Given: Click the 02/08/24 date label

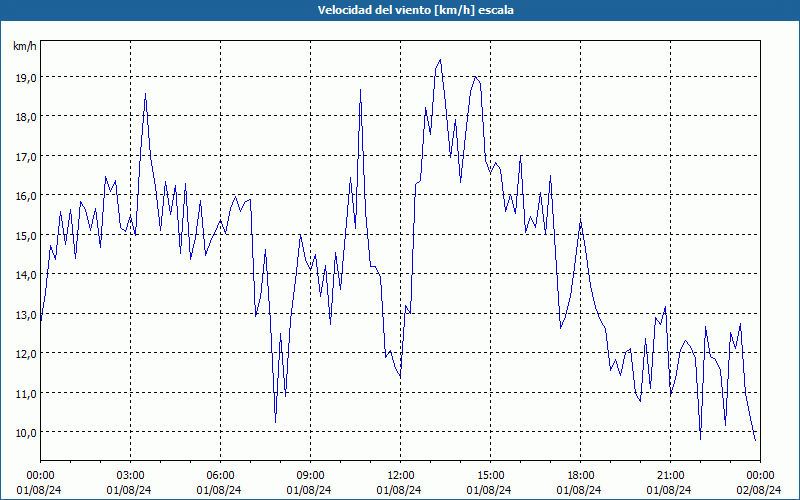Looking at the screenshot, I should pos(759,490).
